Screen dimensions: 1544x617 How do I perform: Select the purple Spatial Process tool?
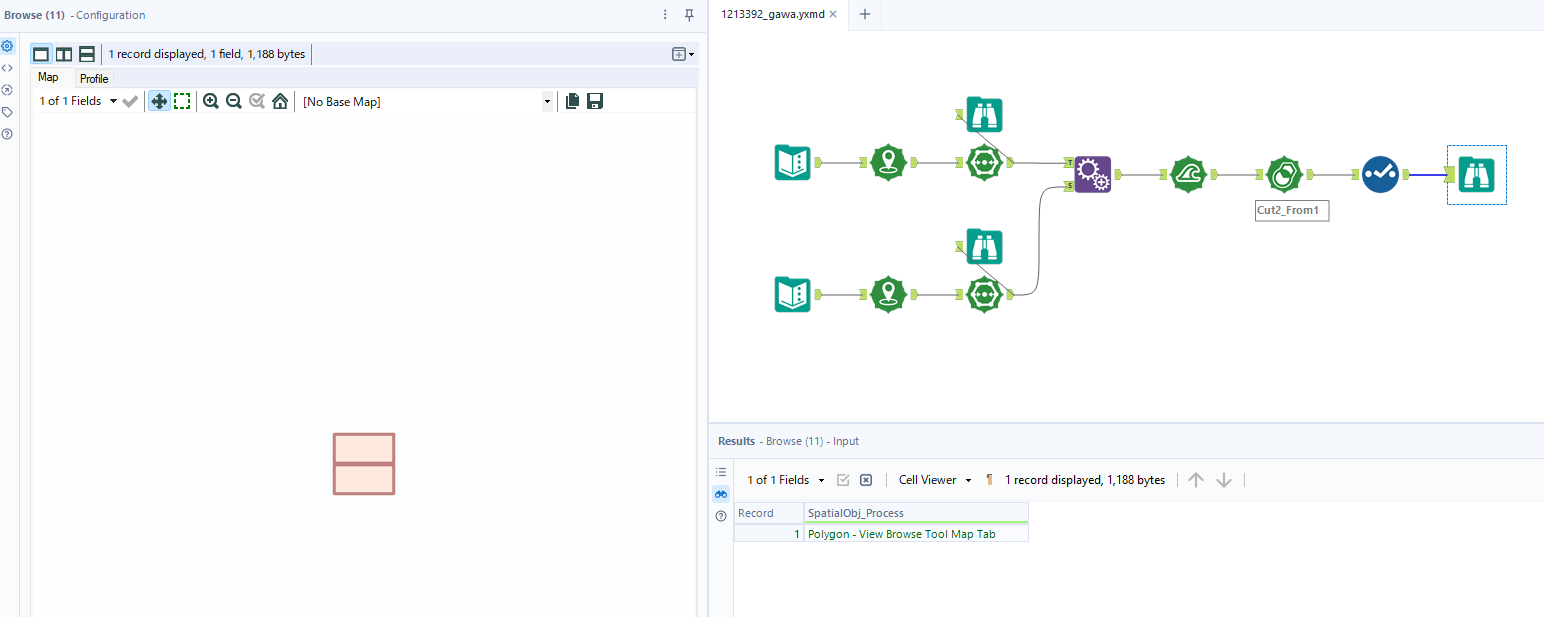tap(1093, 174)
